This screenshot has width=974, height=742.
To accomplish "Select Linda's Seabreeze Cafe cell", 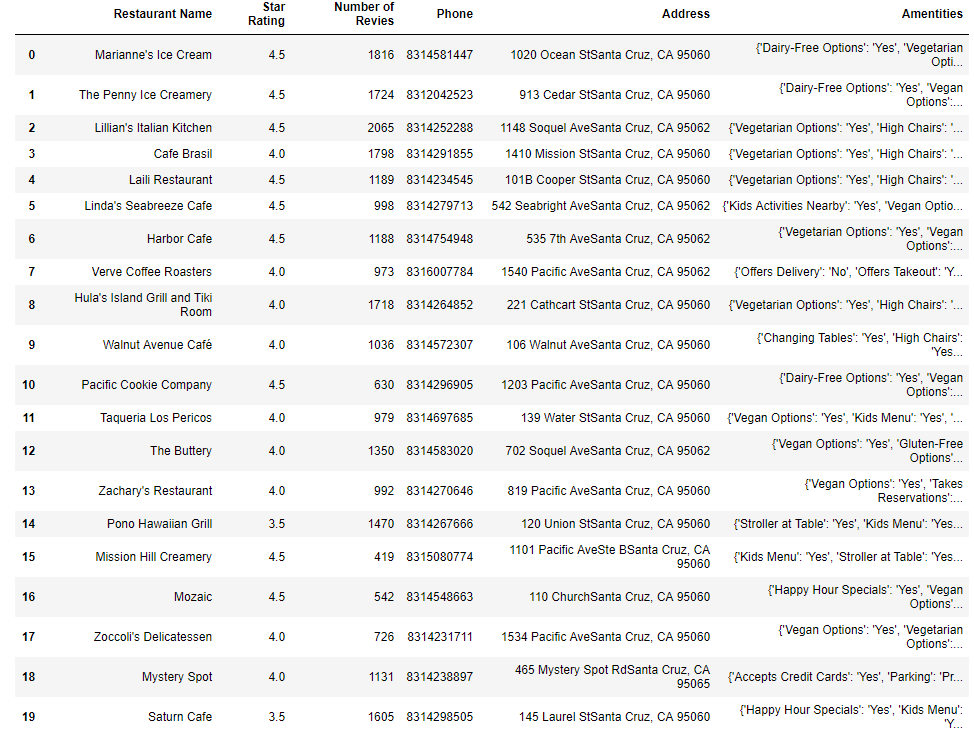I will click(148, 206).
